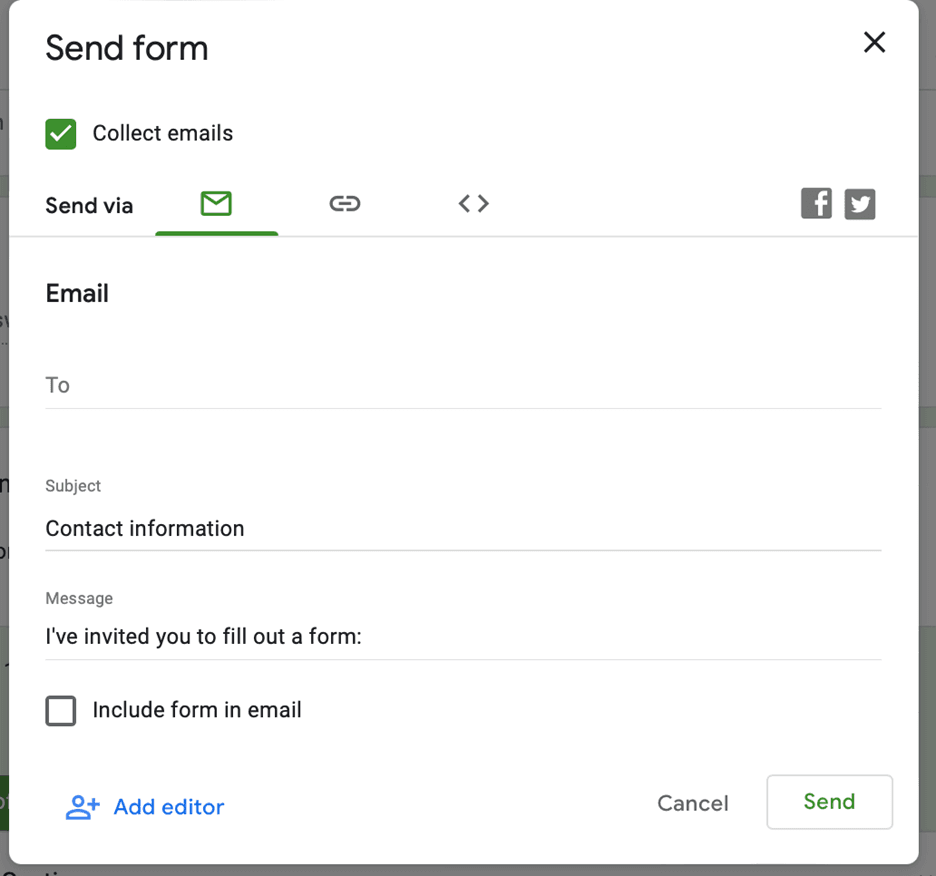Share the form via Facebook
The image size is (936, 876).
(x=816, y=203)
